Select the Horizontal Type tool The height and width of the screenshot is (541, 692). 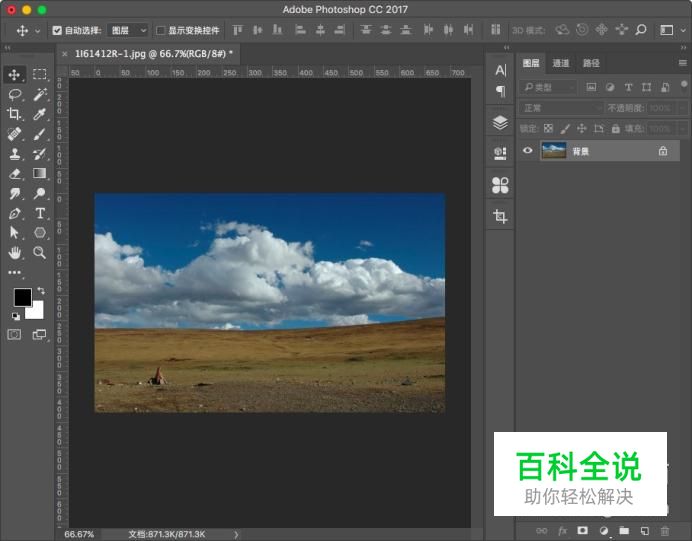point(40,213)
